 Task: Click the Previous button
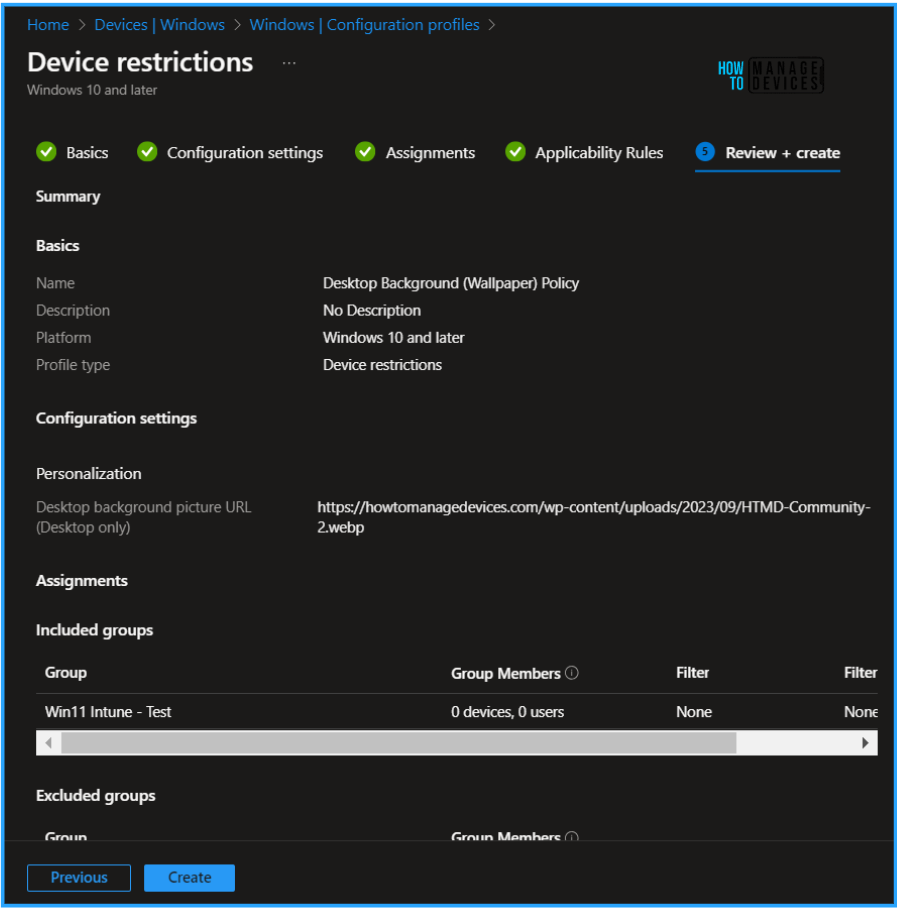79,877
